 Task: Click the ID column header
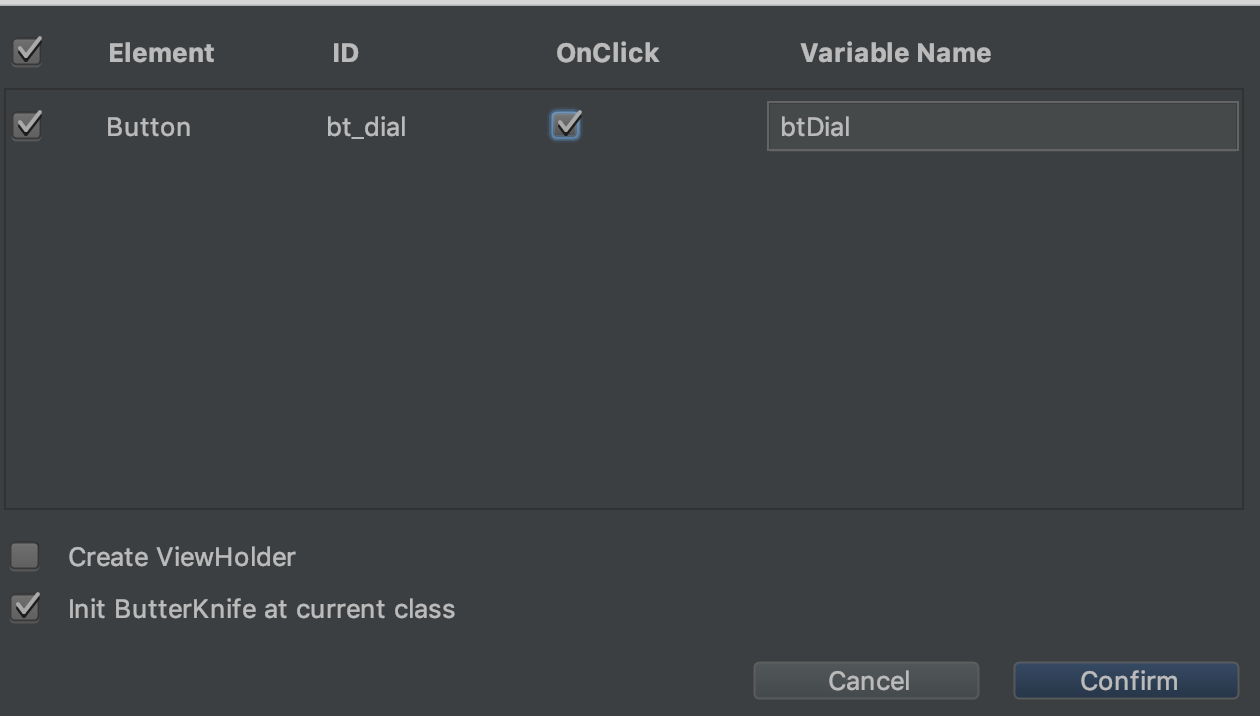pyautogui.click(x=345, y=52)
